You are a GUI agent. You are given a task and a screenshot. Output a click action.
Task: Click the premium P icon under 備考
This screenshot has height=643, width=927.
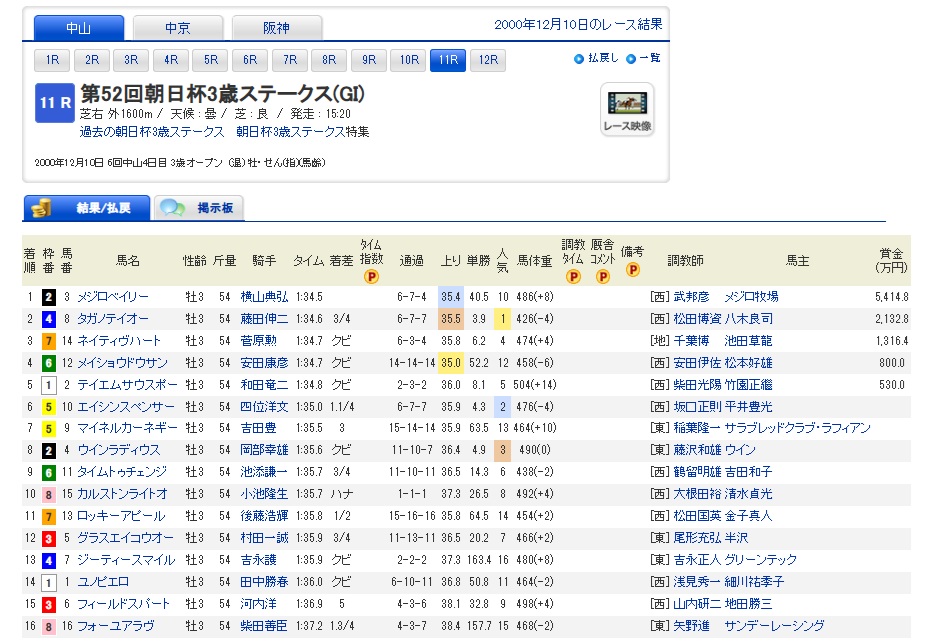[x=632, y=270]
